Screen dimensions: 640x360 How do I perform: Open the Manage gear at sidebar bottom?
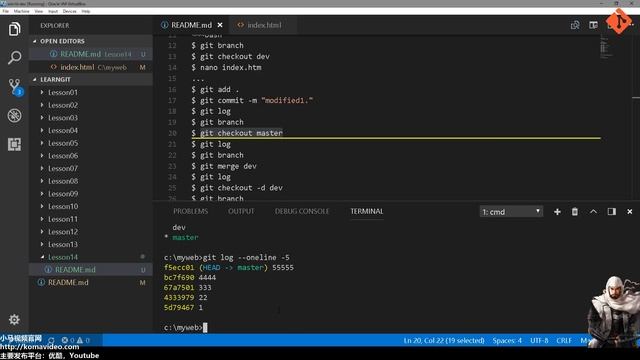click(14, 319)
